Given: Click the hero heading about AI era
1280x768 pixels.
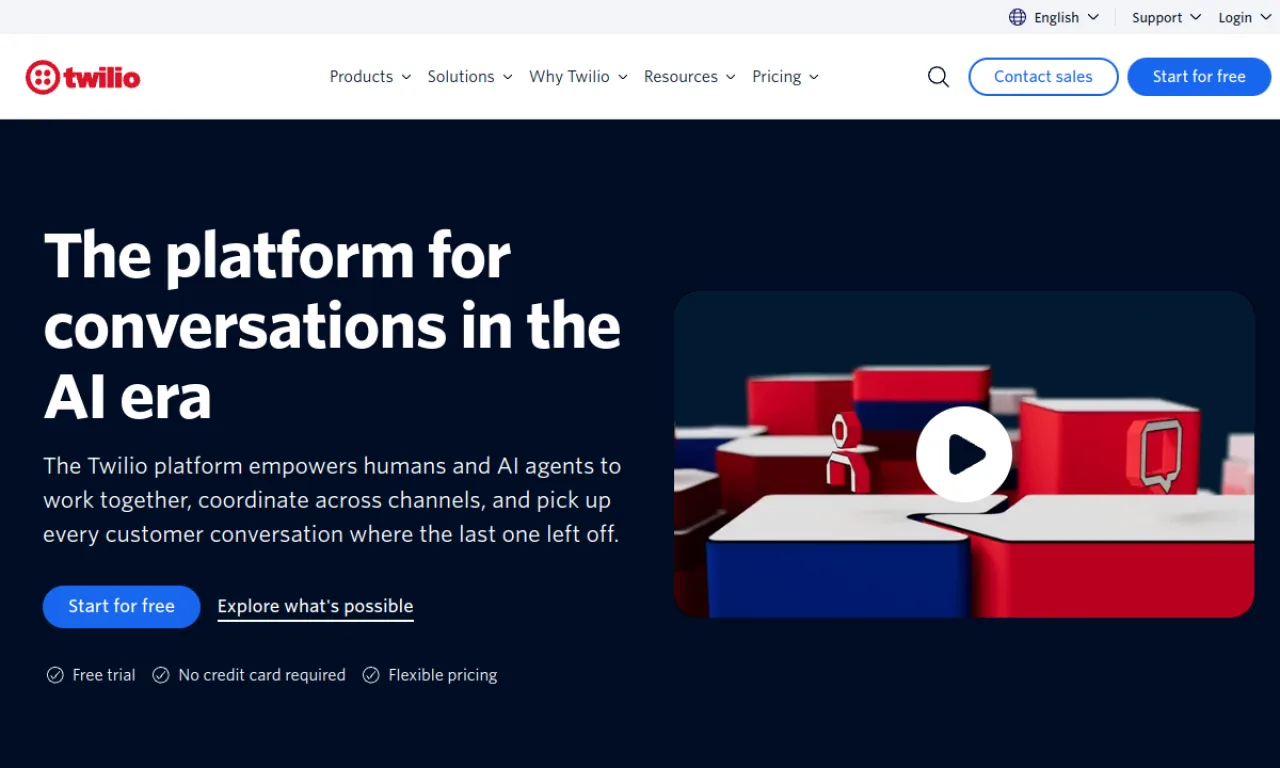Looking at the screenshot, I should [x=332, y=326].
